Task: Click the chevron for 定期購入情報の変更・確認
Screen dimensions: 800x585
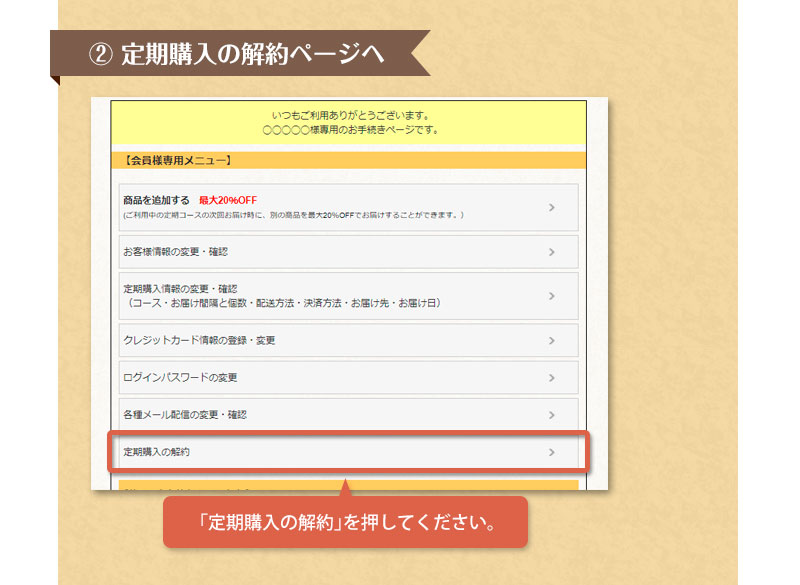Action: (551, 296)
